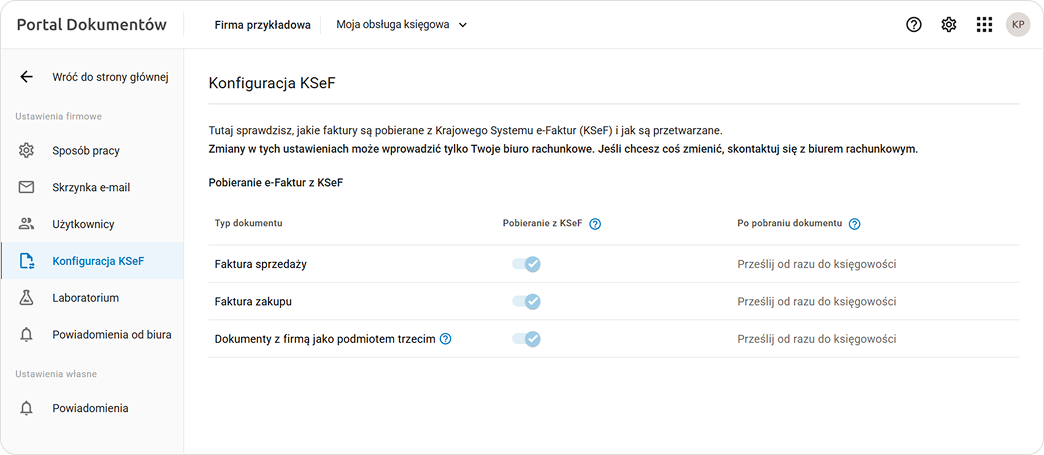The width and height of the screenshot is (1044, 455).
Task: Click Wróć do strony głównej link
Action: (110, 77)
